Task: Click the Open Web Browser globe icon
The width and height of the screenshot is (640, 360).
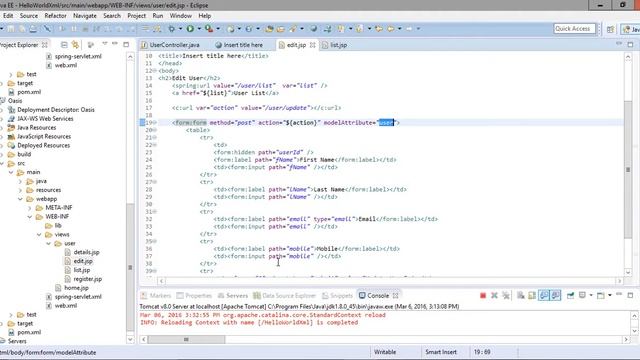Action: click(x=313, y=29)
